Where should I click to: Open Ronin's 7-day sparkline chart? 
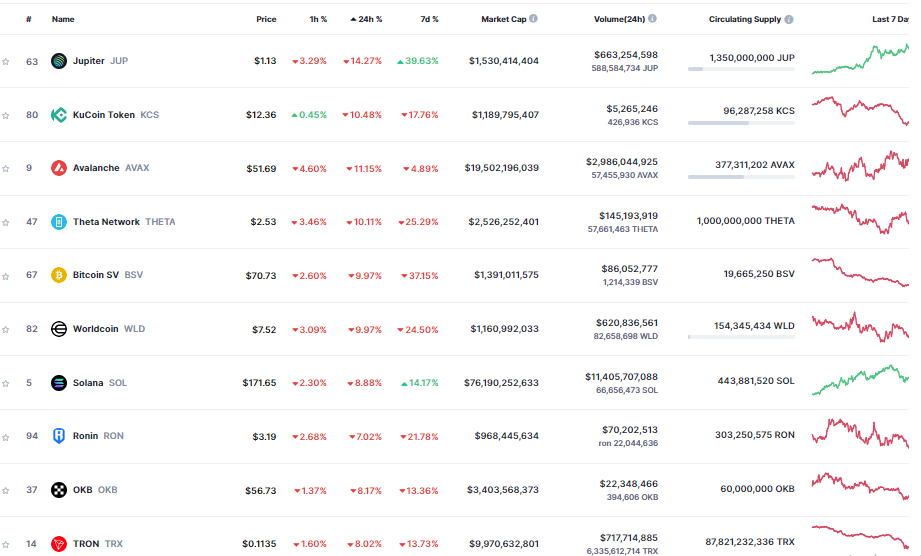(x=861, y=434)
